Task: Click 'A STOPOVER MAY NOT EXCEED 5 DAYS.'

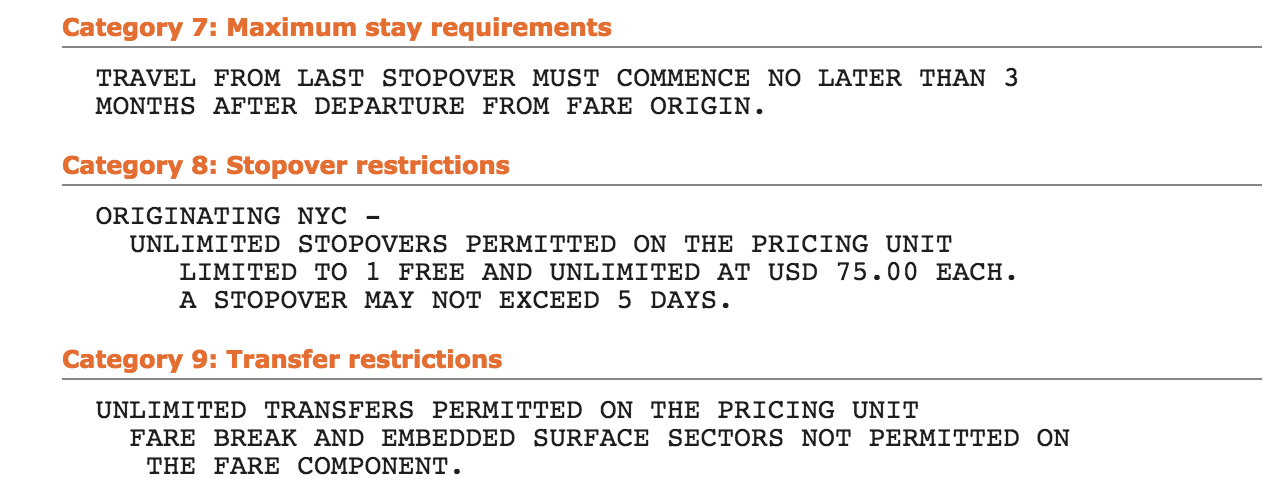Action: pyautogui.click(x=455, y=300)
